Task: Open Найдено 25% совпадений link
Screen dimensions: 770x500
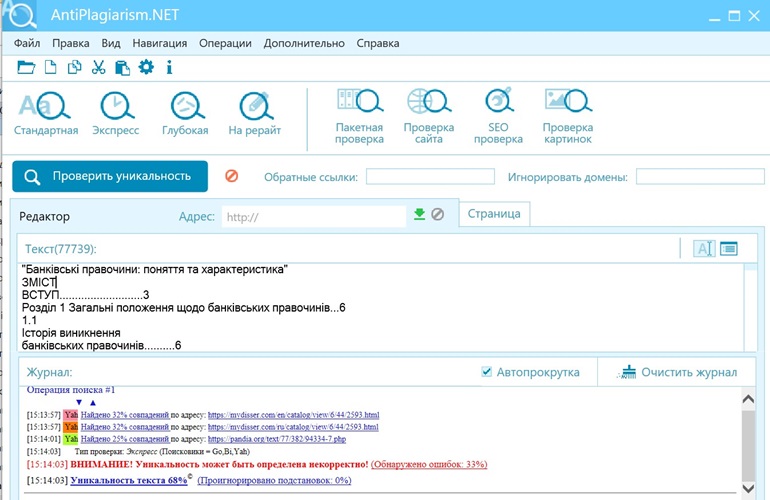Action: tap(125, 439)
